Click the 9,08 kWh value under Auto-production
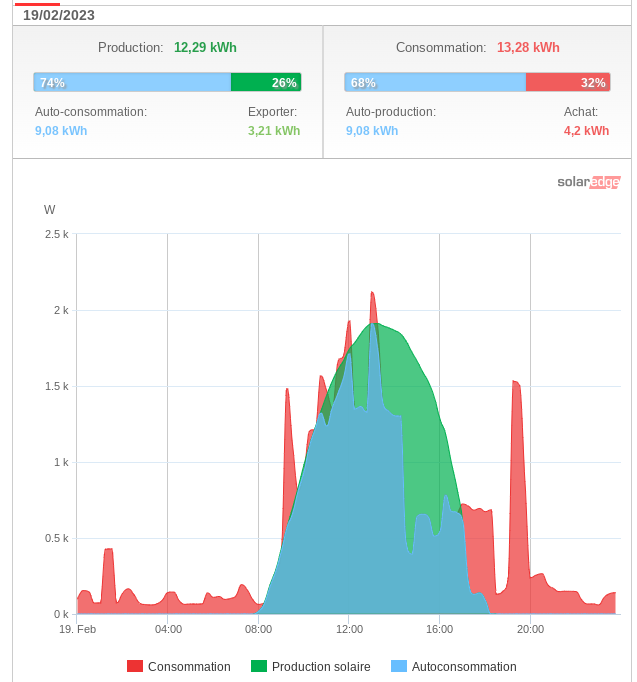The image size is (637, 682). coord(372,130)
